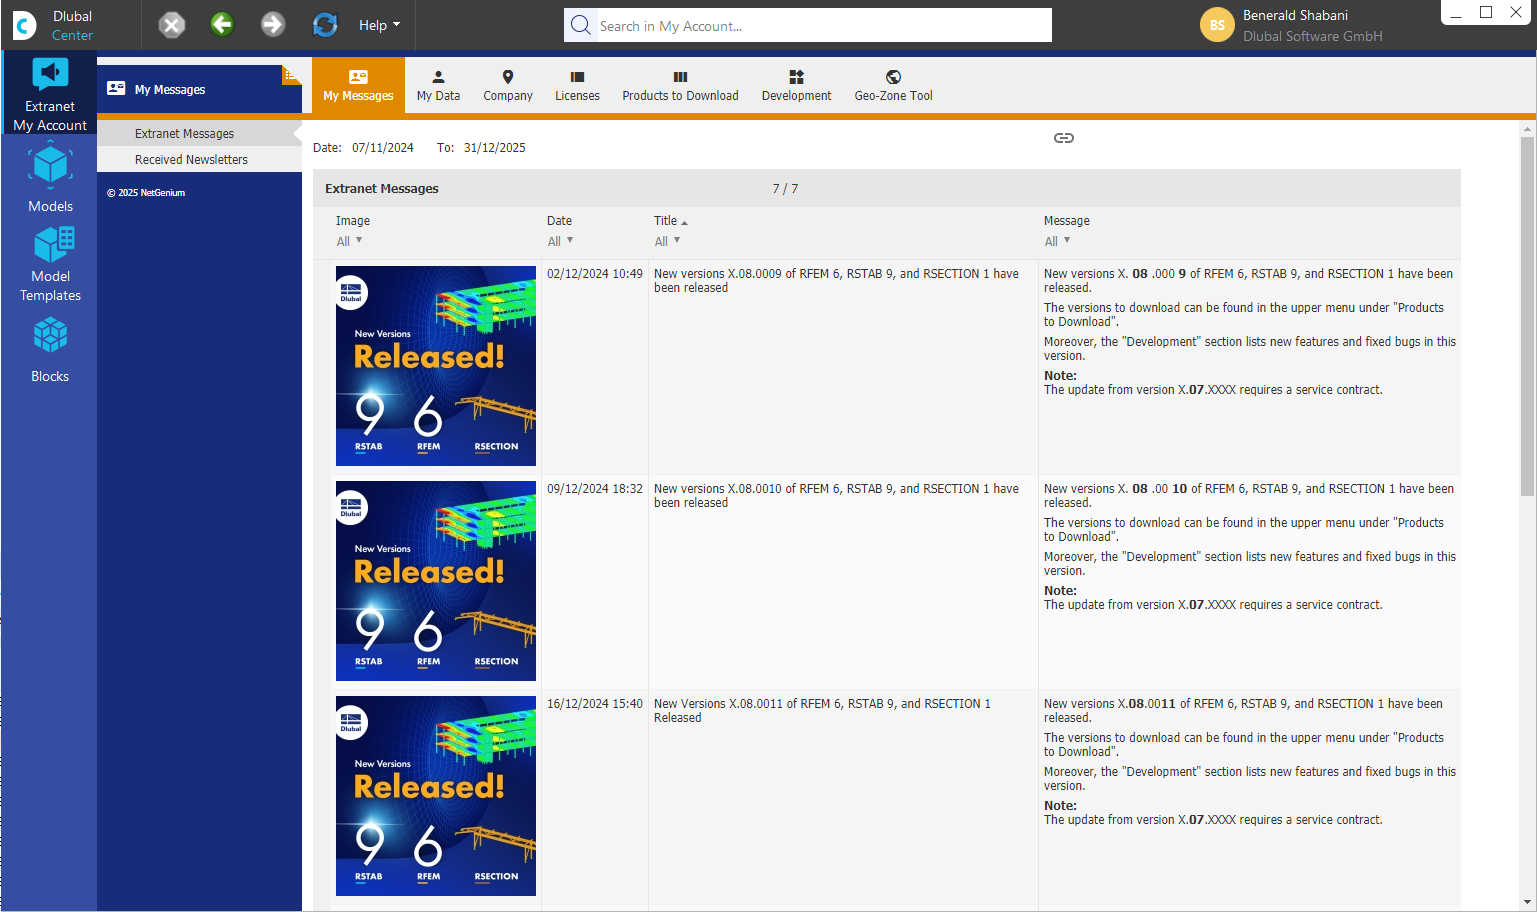Open the Message column All filter

[x=1057, y=240]
